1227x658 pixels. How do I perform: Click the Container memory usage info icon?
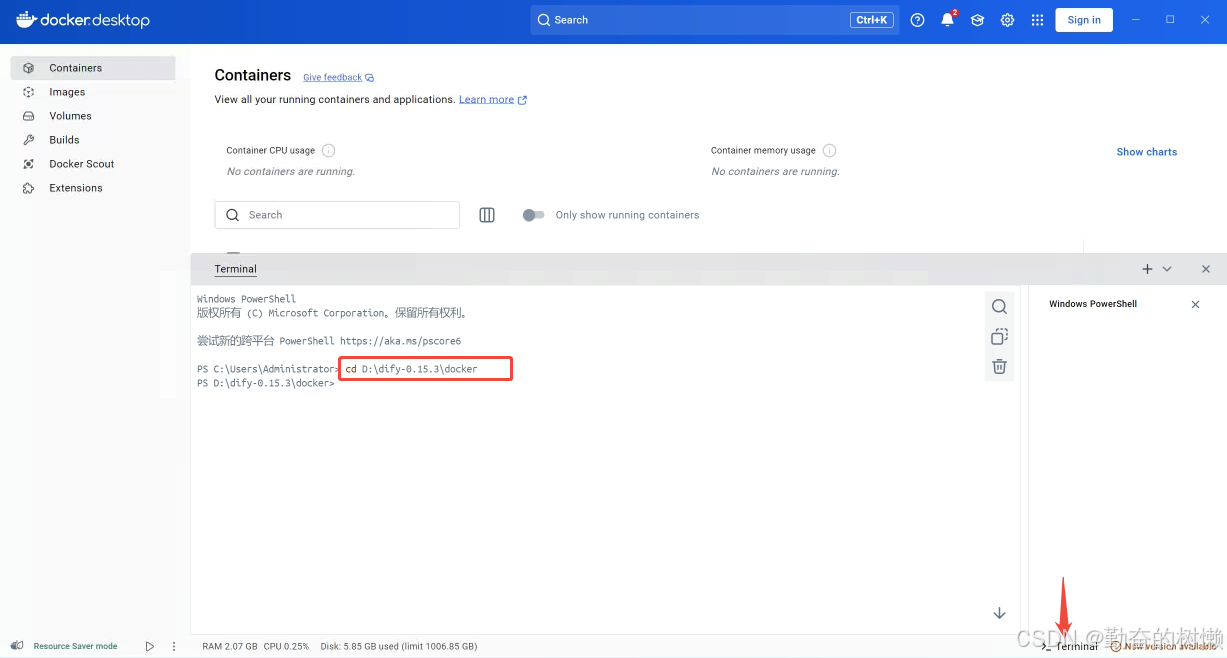coord(829,151)
